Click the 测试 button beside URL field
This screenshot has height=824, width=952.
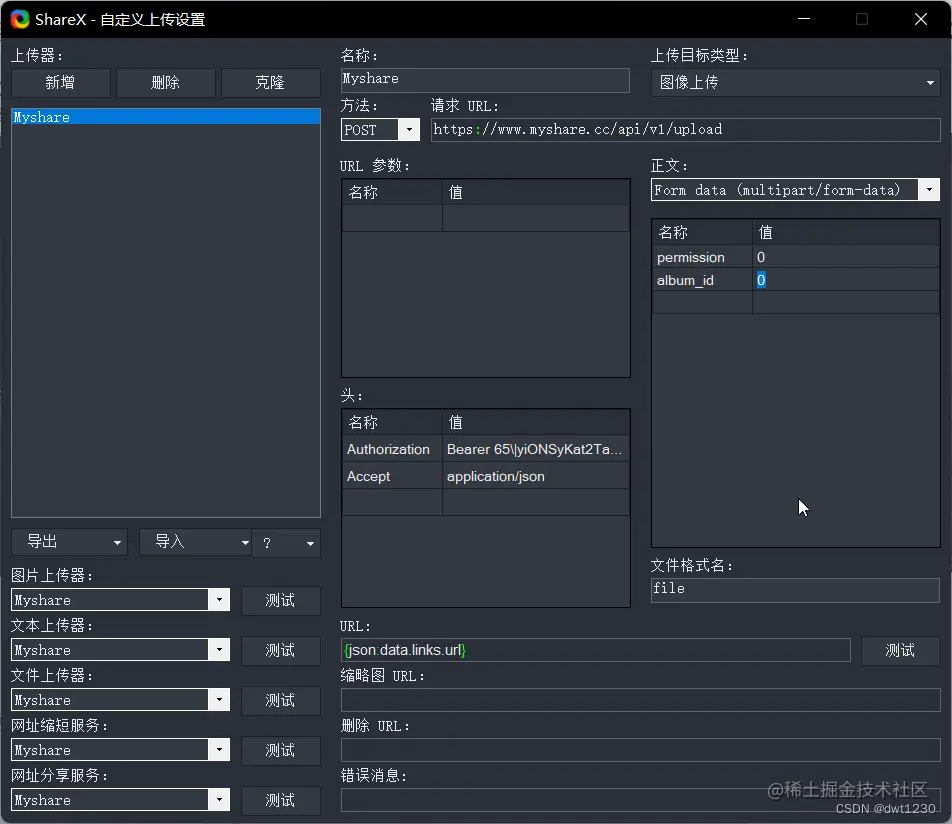coord(900,650)
